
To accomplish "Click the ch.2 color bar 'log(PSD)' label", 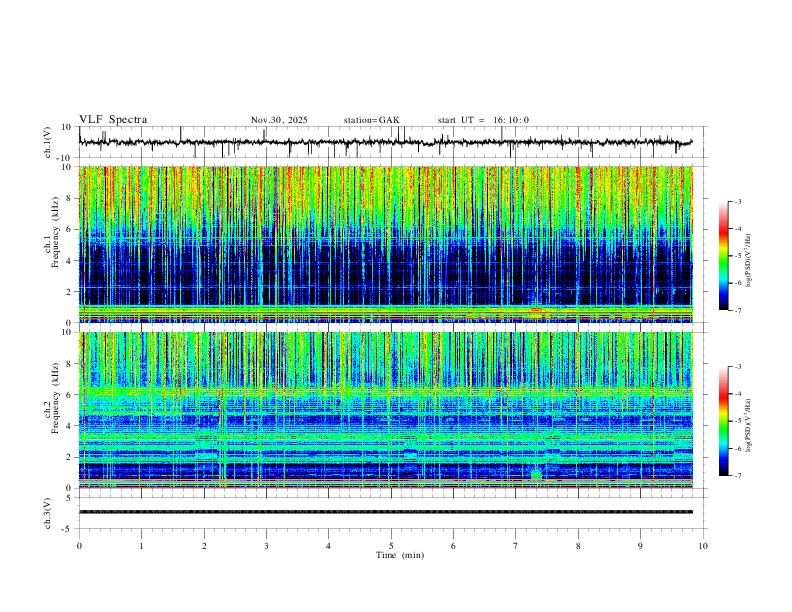I will point(749,426).
